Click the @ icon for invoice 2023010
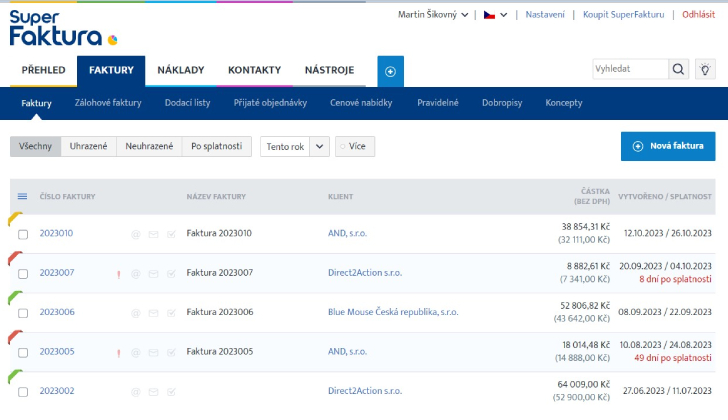Screen dimensions: 728x420 pyautogui.click(x=136, y=234)
